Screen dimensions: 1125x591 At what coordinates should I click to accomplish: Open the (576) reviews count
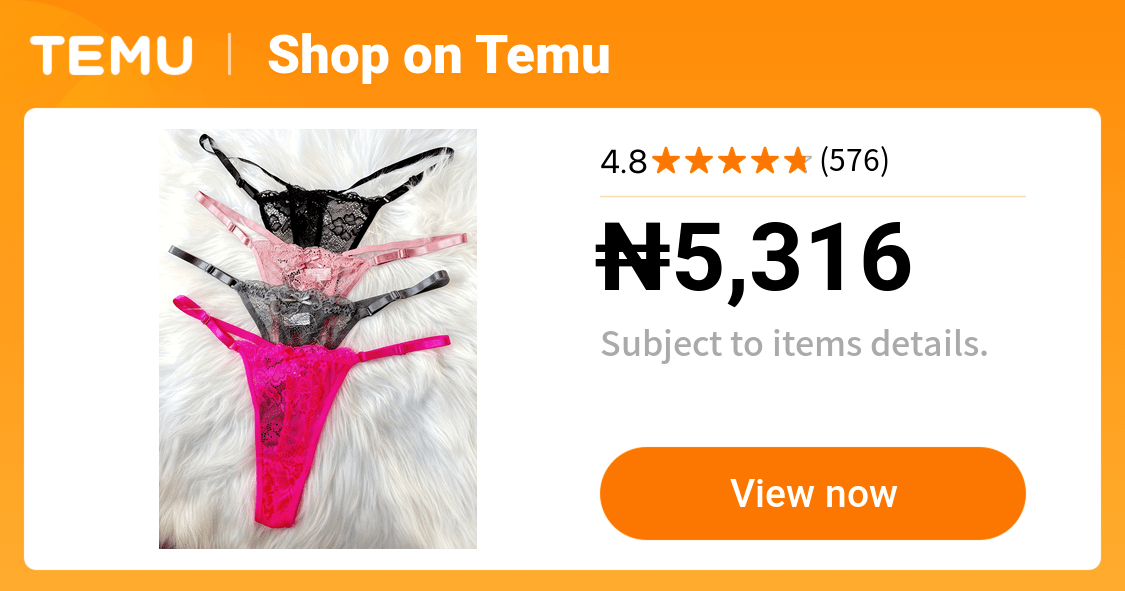coord(854,161)
